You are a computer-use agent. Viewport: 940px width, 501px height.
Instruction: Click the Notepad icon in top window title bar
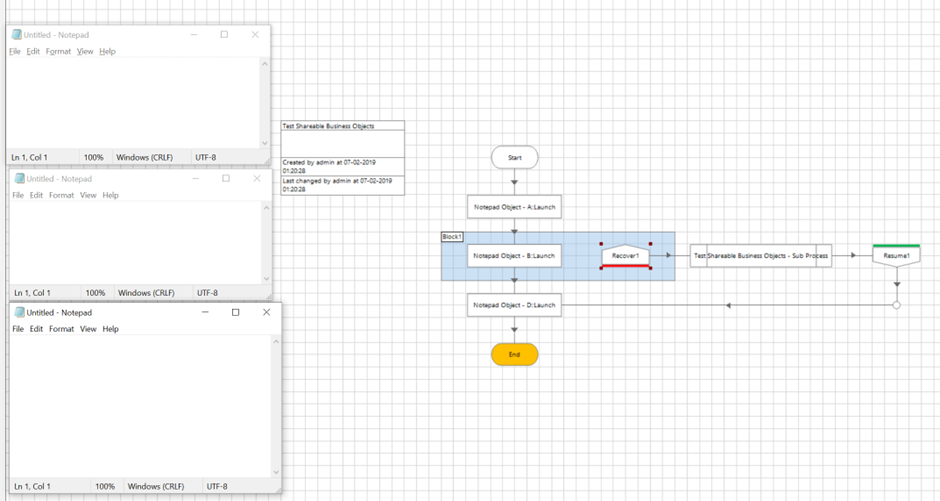click(x=16, y=35)
